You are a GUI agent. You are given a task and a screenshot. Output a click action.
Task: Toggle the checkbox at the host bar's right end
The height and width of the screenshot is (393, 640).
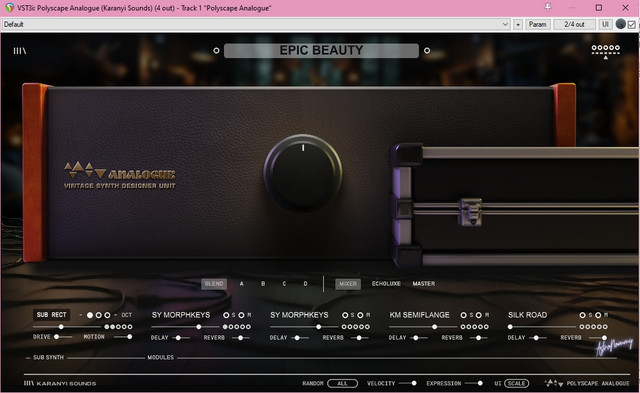[632, 24]
